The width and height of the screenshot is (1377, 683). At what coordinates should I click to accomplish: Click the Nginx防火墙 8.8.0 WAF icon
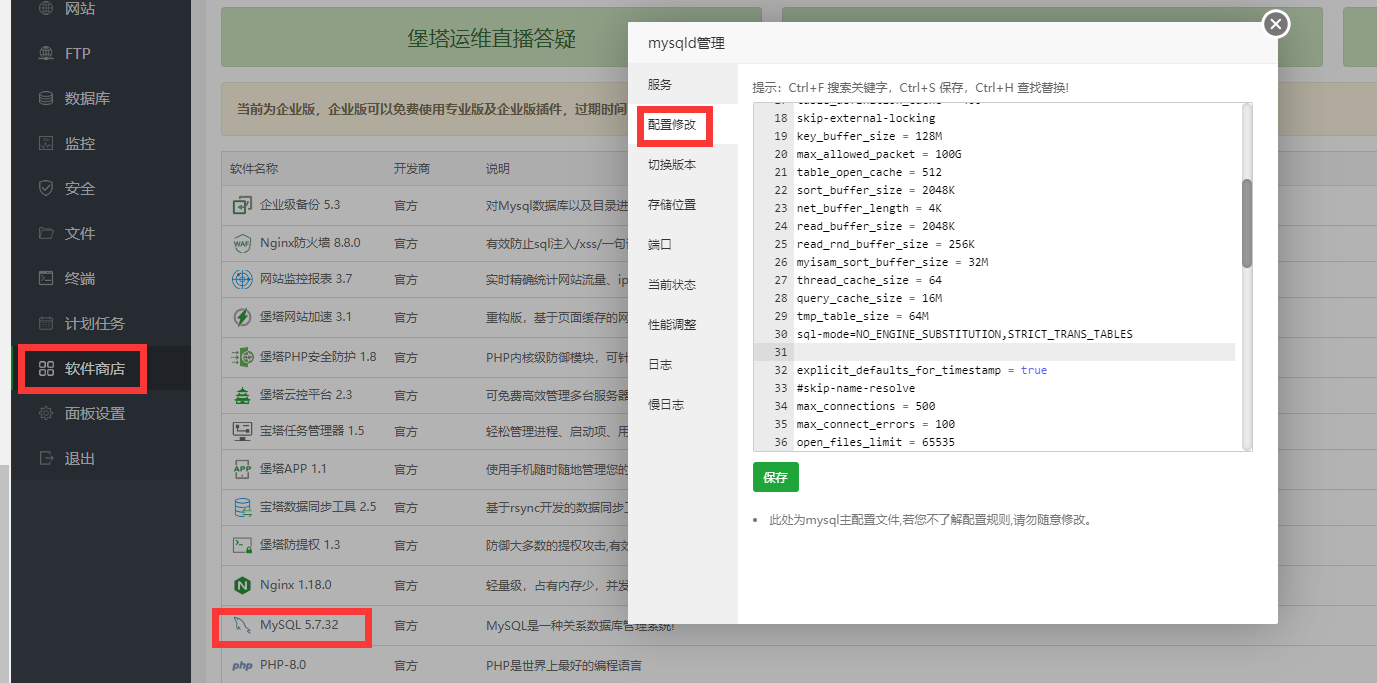click(242, 243)
